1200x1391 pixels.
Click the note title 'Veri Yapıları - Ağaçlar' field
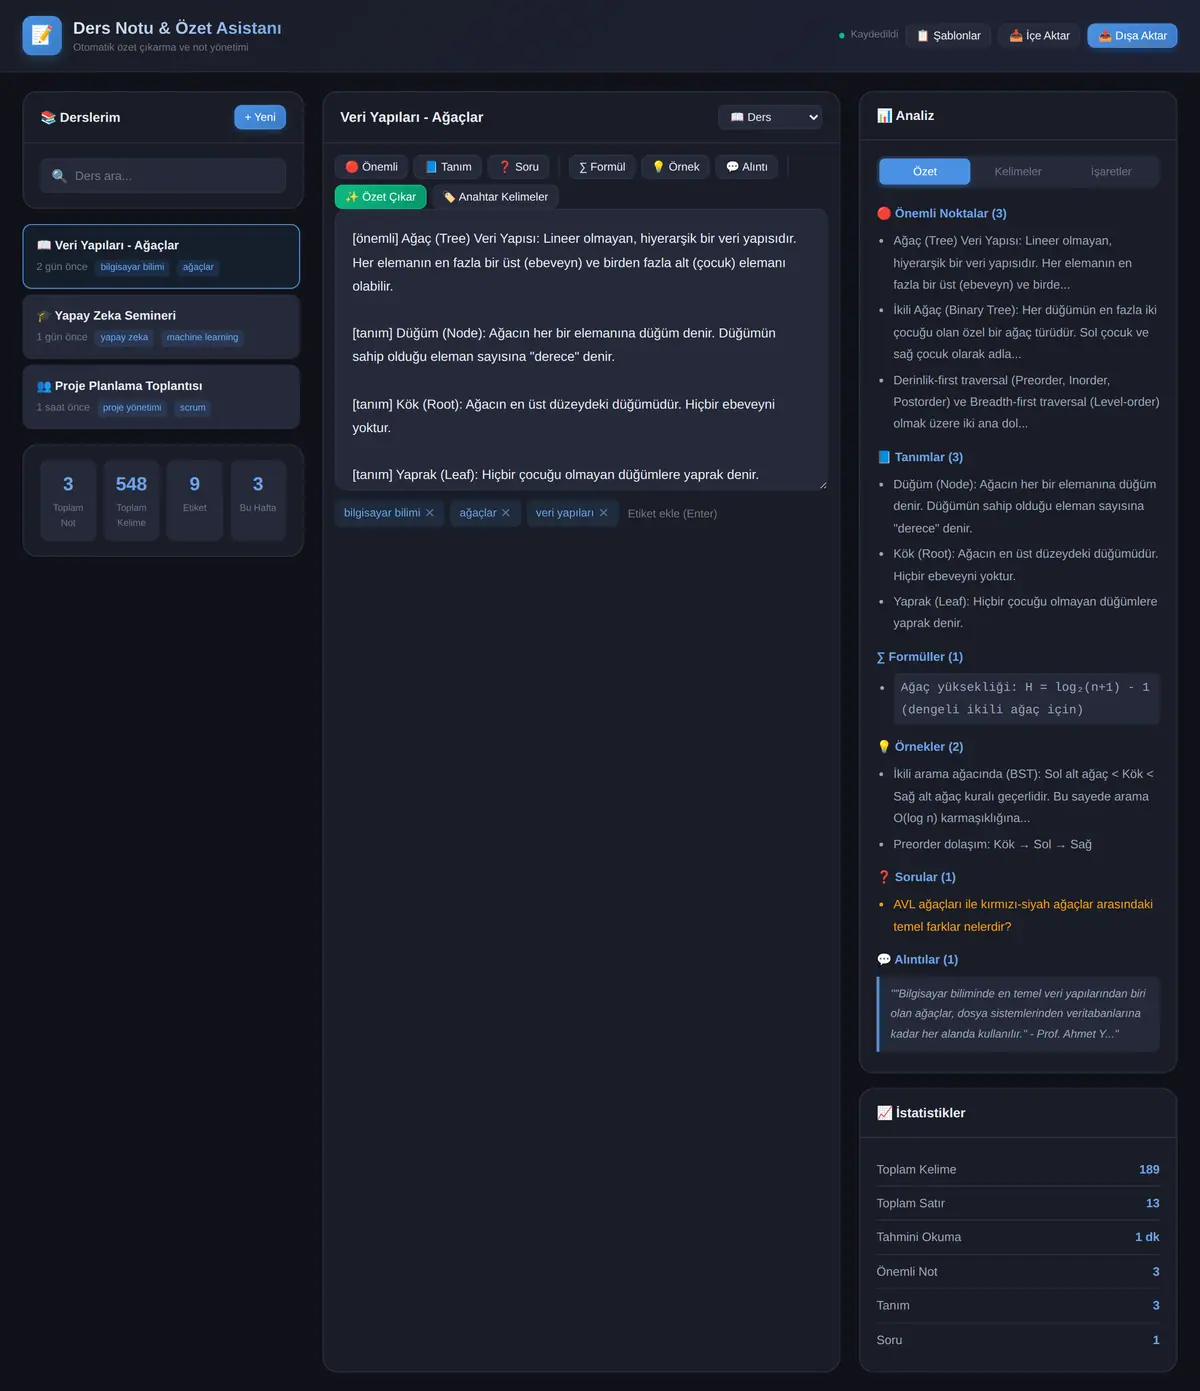[x=523, y=117]
